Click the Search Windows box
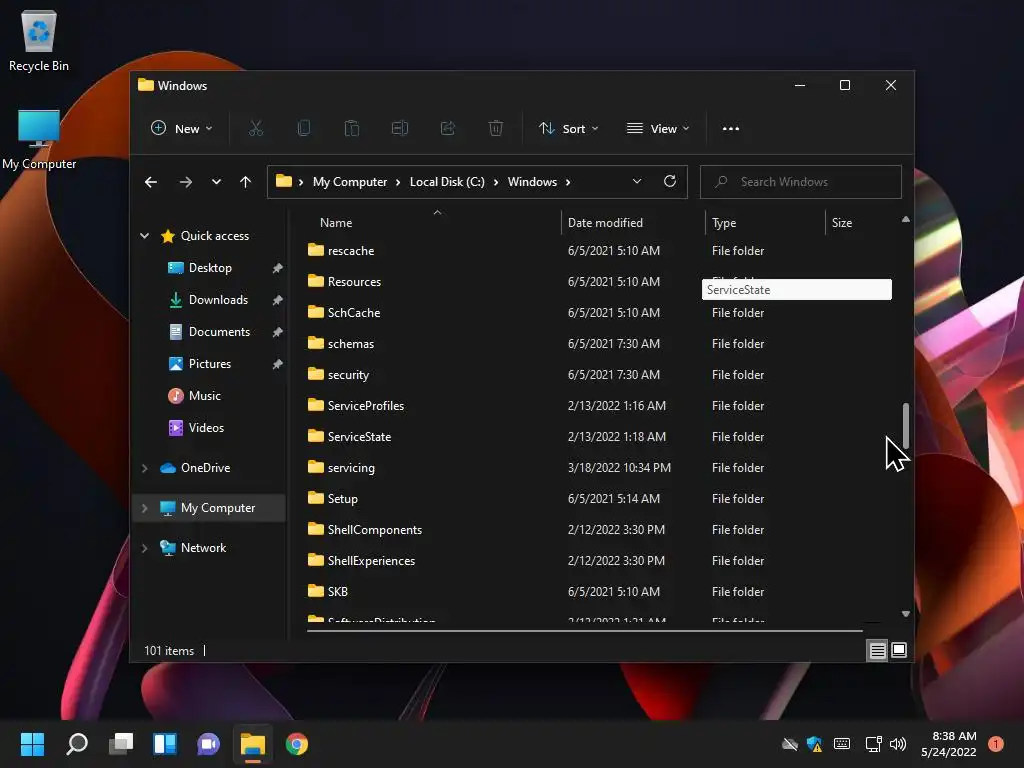The width and height of the screenshot is (1024, 768). [x=801, y=182]
